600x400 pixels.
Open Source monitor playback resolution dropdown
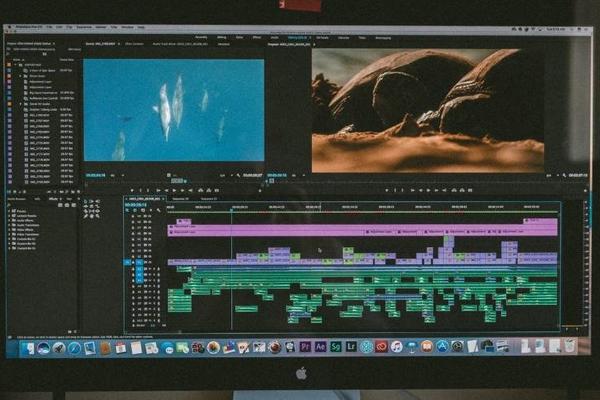point(225,175)
